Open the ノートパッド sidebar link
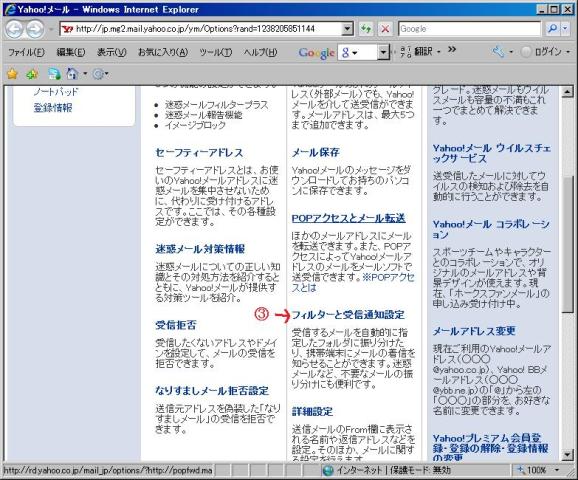 tap(56, 91)
